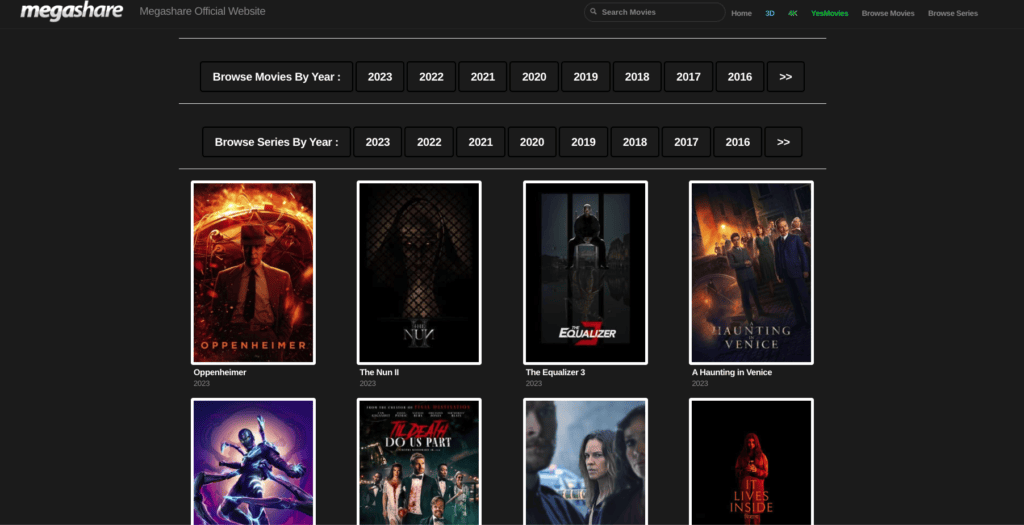
Task: Open The Nun II poster
Action: click(419, 272)
